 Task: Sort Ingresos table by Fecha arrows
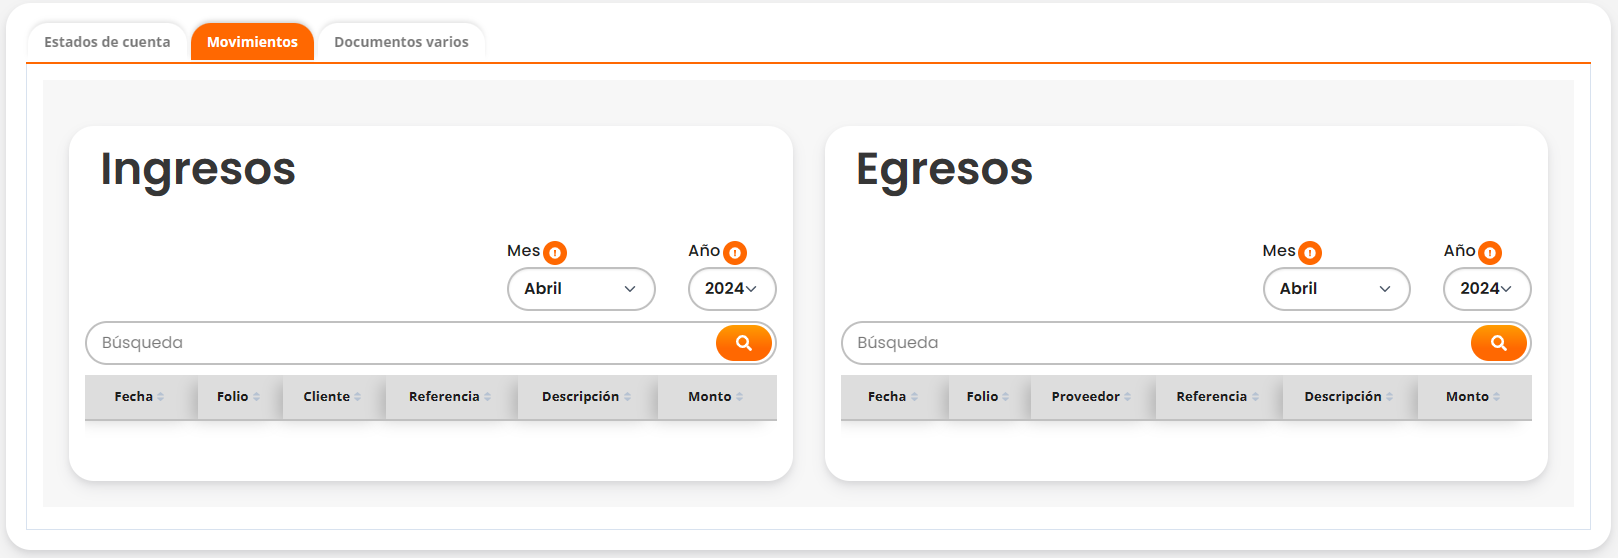(160, 397)
